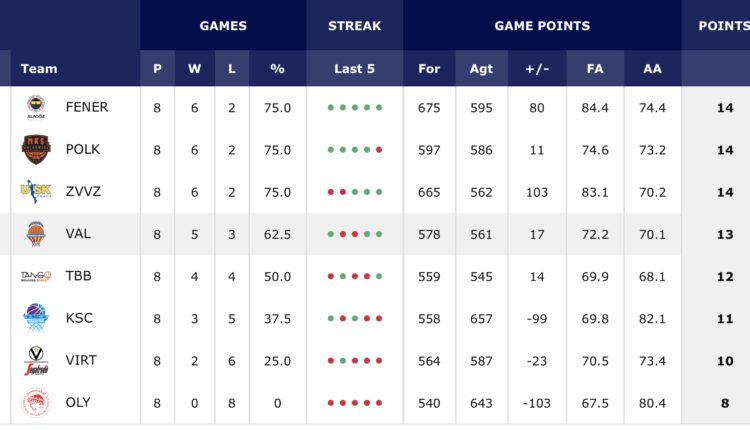Open the ZVVZ team link
This screenshot has height=430, width=750.
(x=83, y=192)
